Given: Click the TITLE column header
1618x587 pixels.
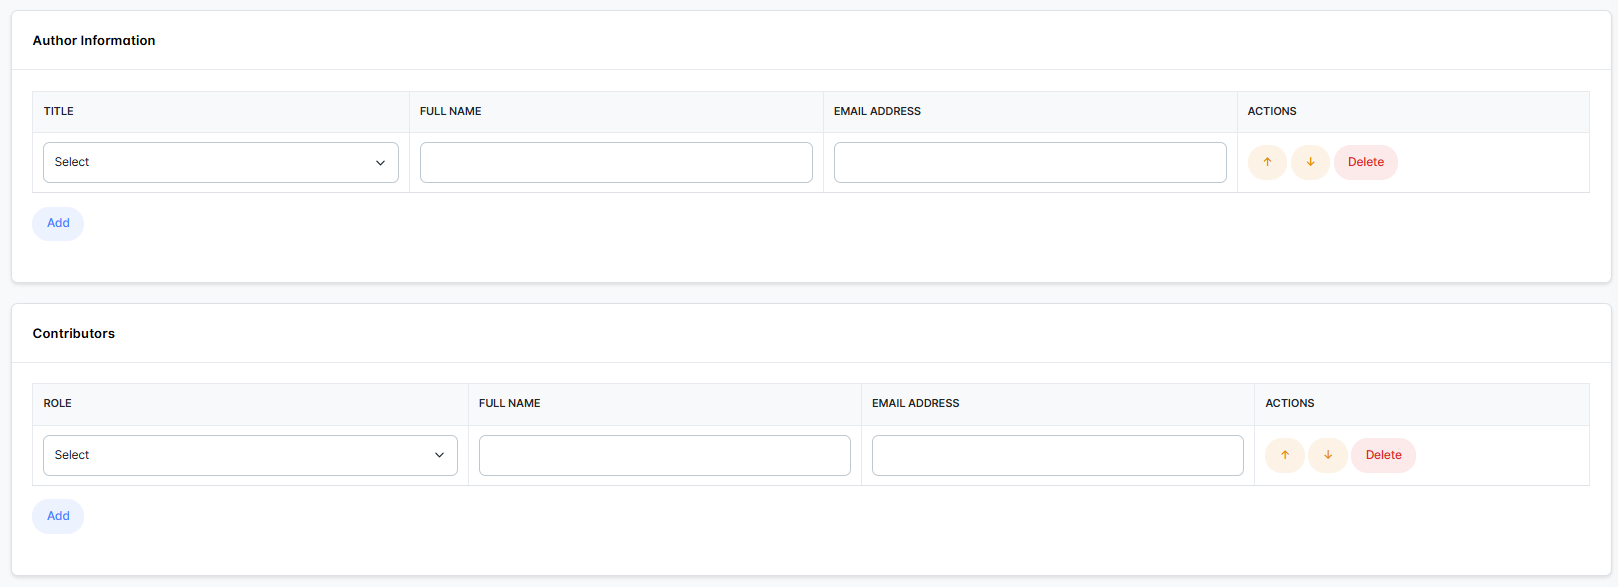Looking at the screenshot, I should click(59, 111).
